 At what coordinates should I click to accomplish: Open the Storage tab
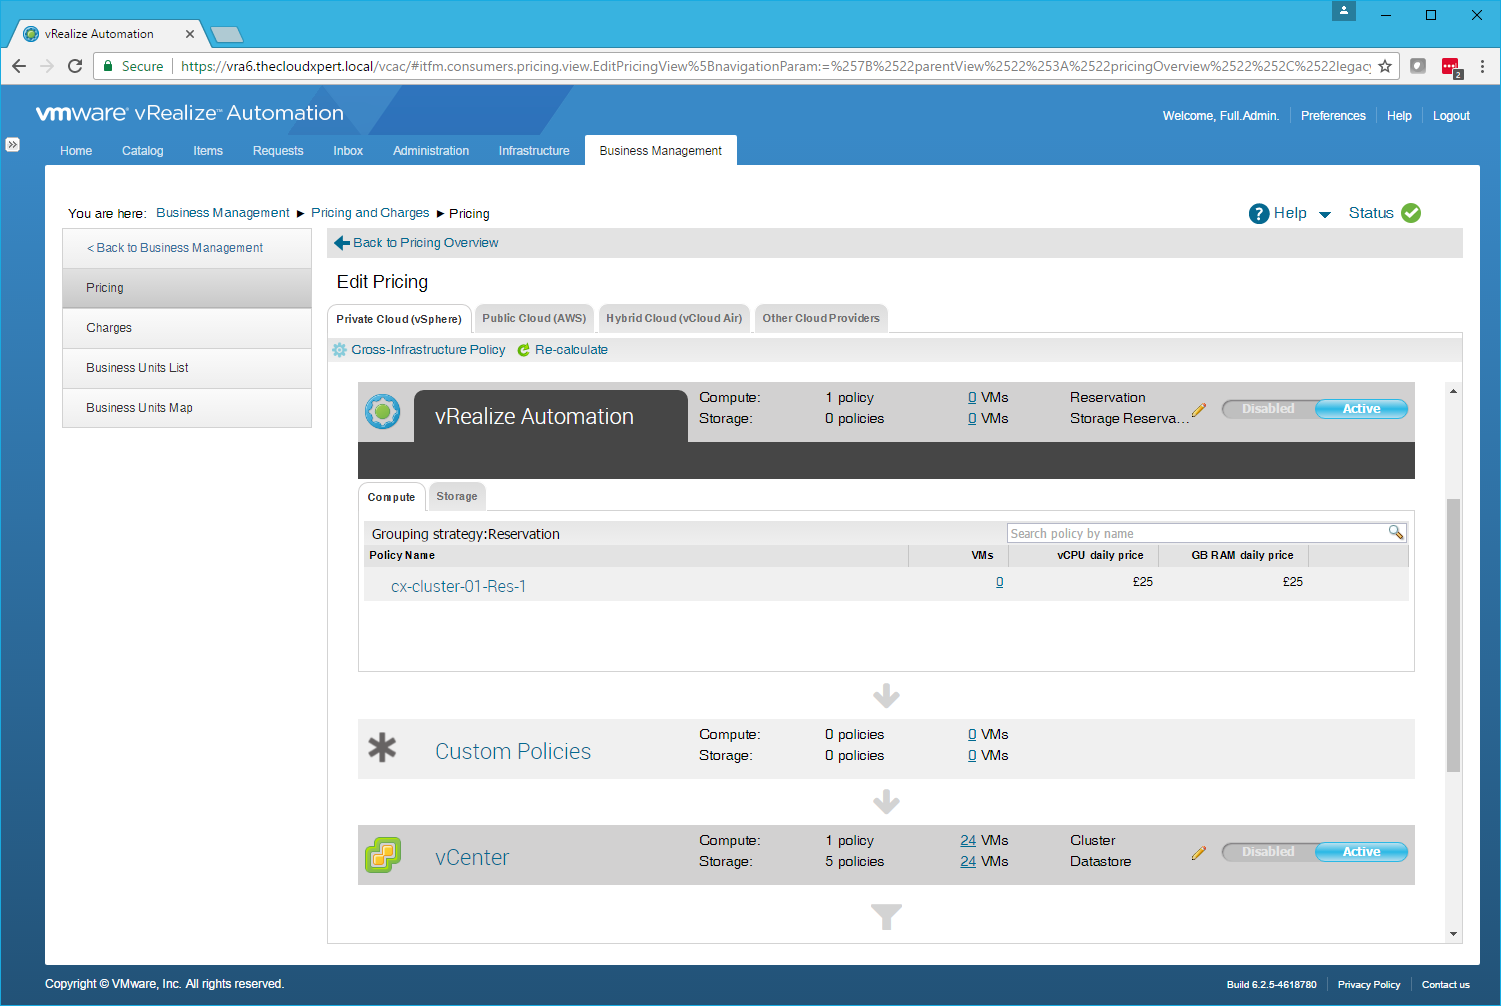[457, 497]
